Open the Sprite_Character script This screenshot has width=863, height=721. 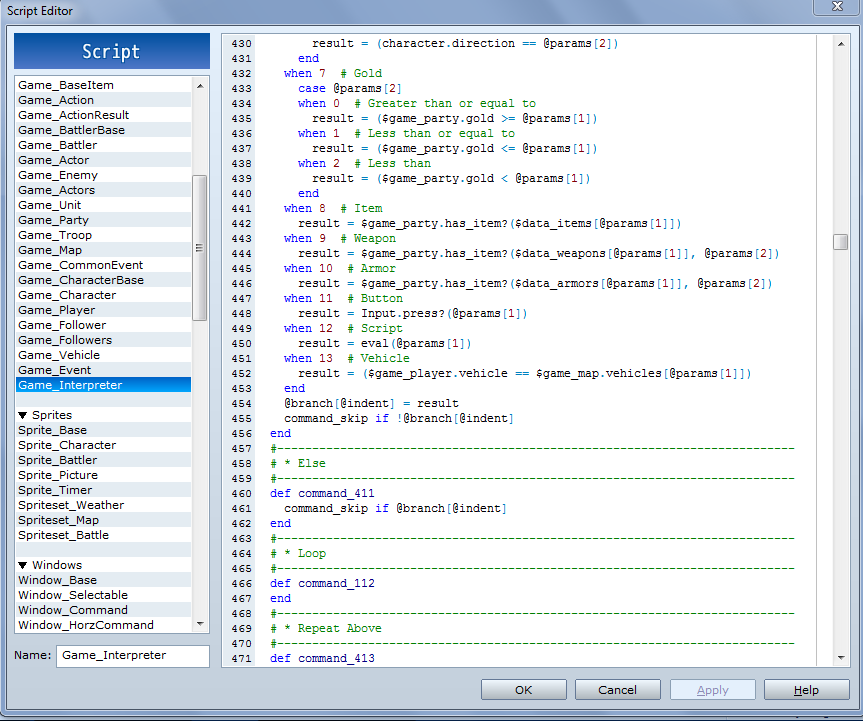[67, 445]
